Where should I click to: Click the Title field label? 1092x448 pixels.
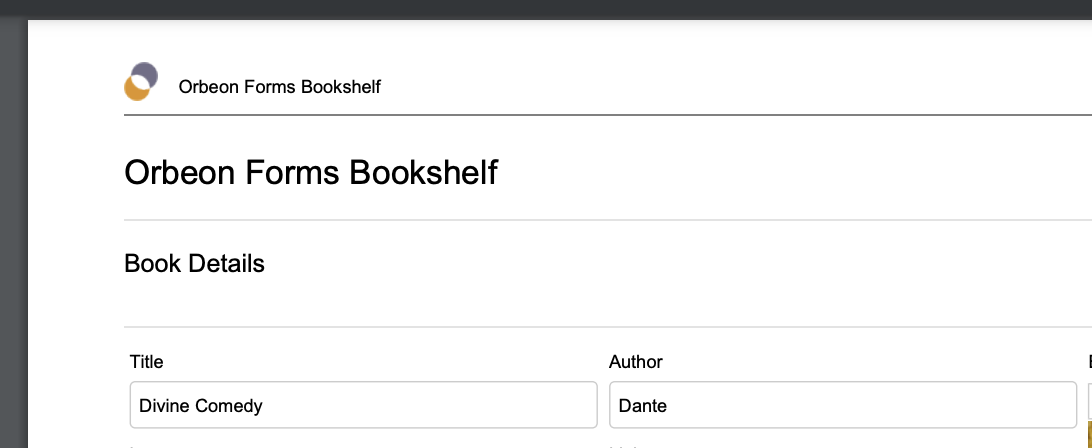click(x=146, y=362)
